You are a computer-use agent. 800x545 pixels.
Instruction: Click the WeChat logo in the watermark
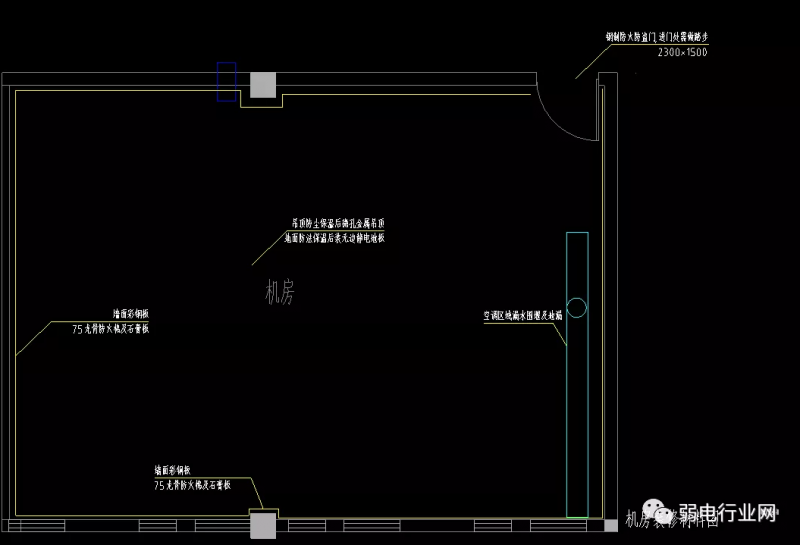pos(658,514)
